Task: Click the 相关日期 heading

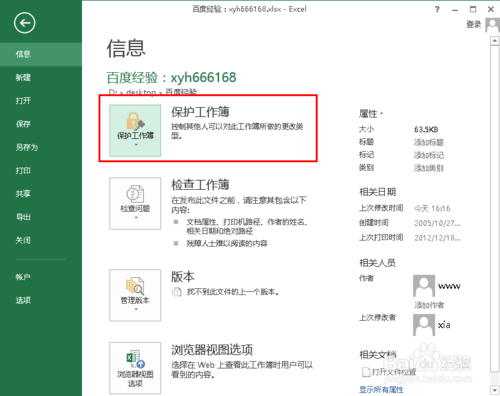Action: 377,192
